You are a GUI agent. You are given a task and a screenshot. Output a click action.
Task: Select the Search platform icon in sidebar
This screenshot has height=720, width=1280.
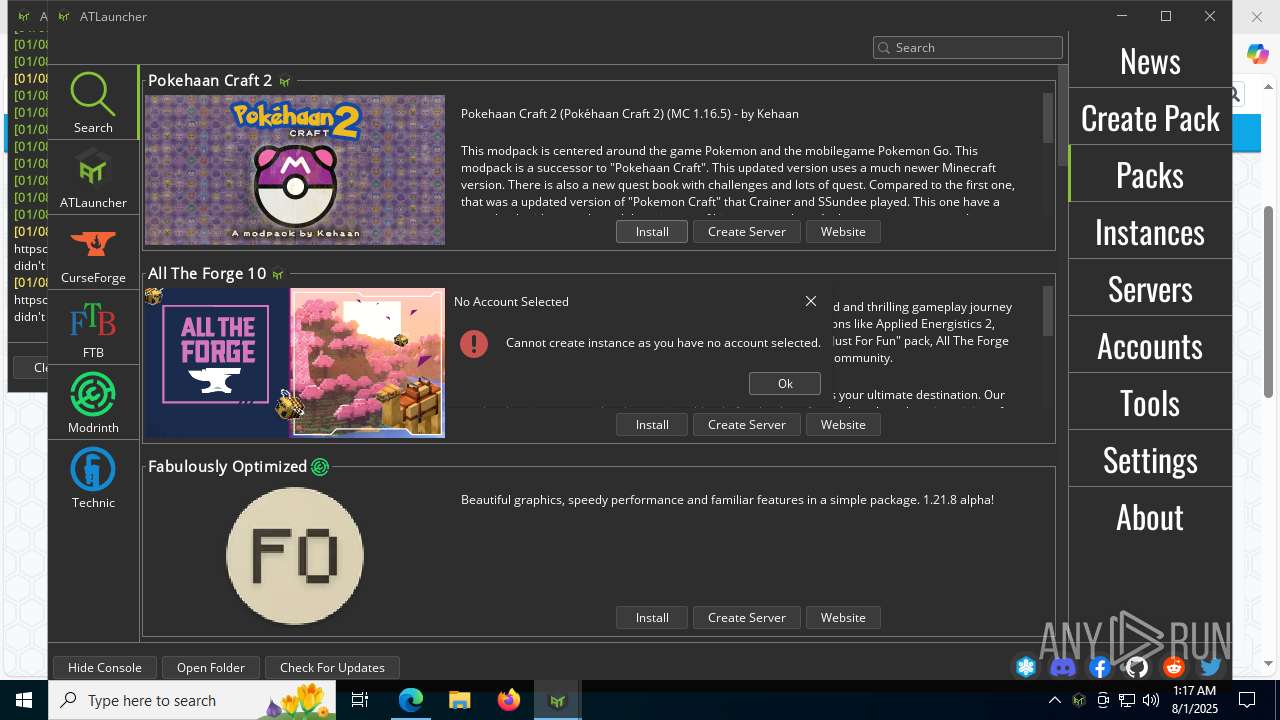point(93,103)
